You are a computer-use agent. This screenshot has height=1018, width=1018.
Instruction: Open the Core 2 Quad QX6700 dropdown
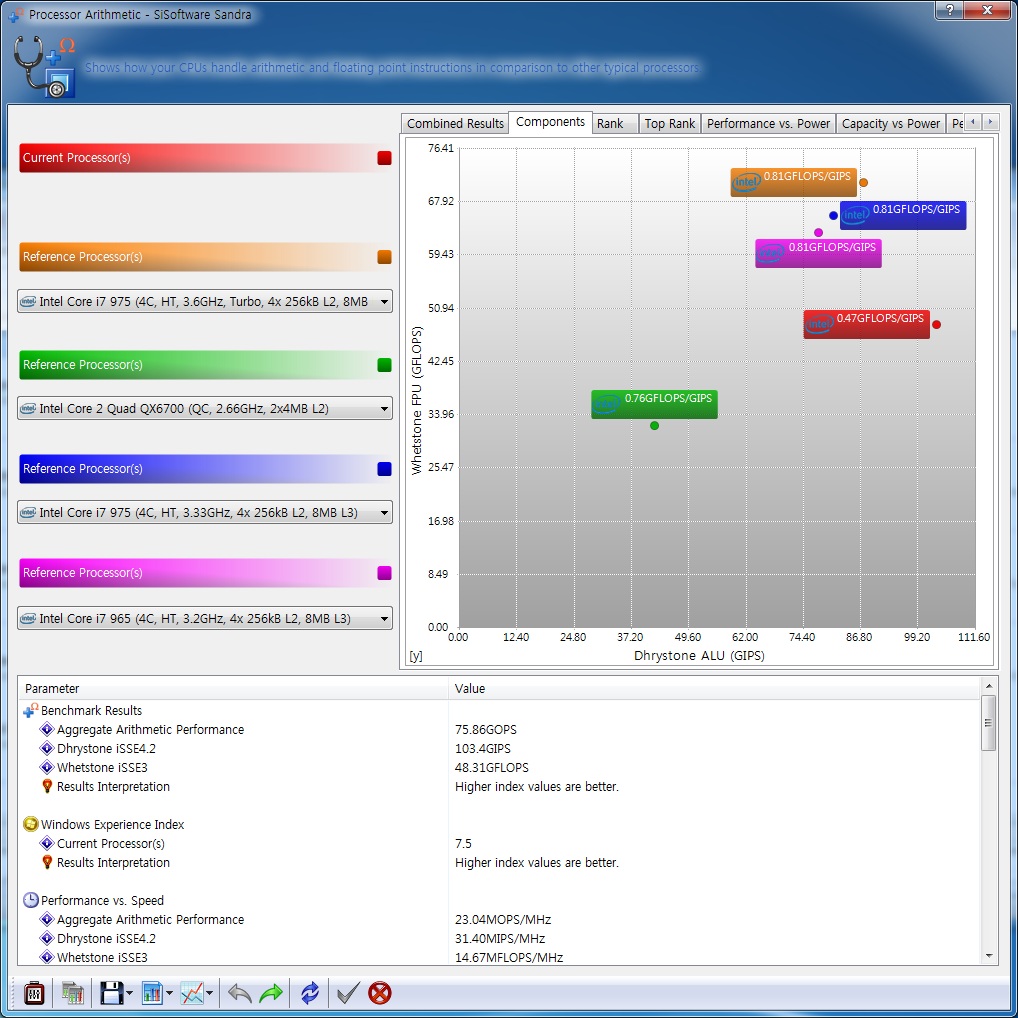coord(205,408)
